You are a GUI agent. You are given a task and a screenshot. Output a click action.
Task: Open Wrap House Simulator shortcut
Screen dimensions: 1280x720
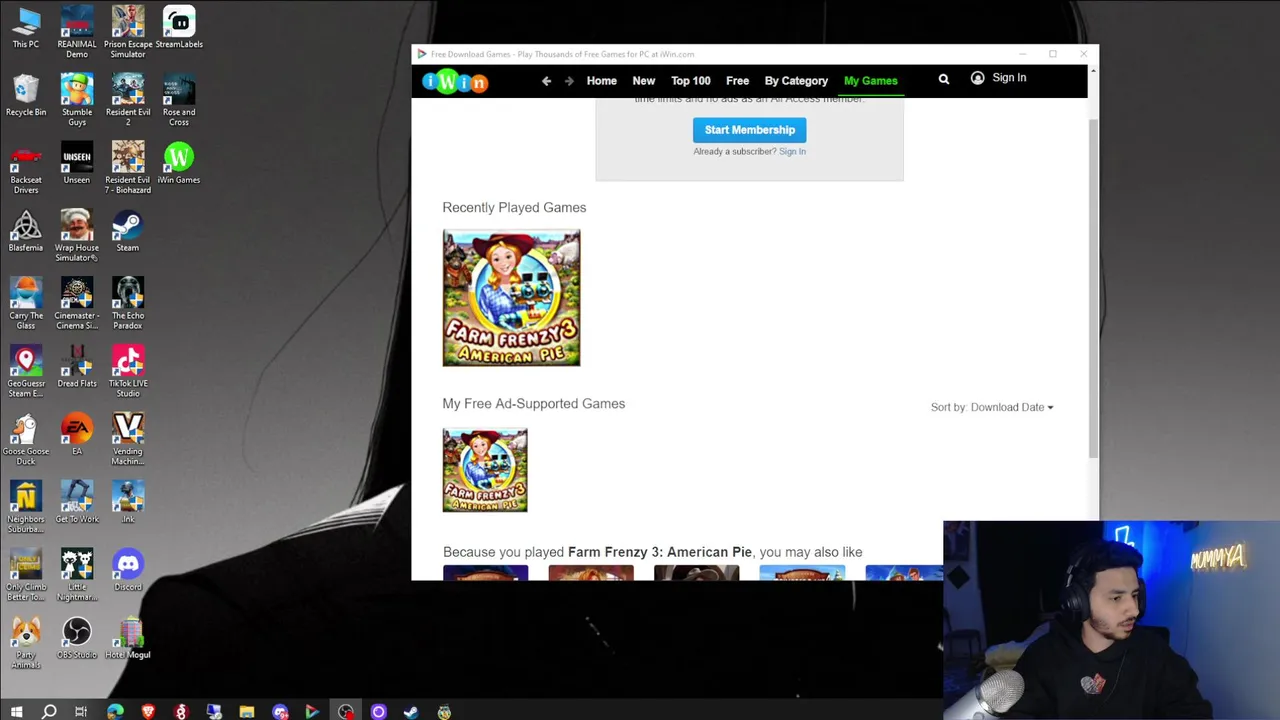[77, 236]
